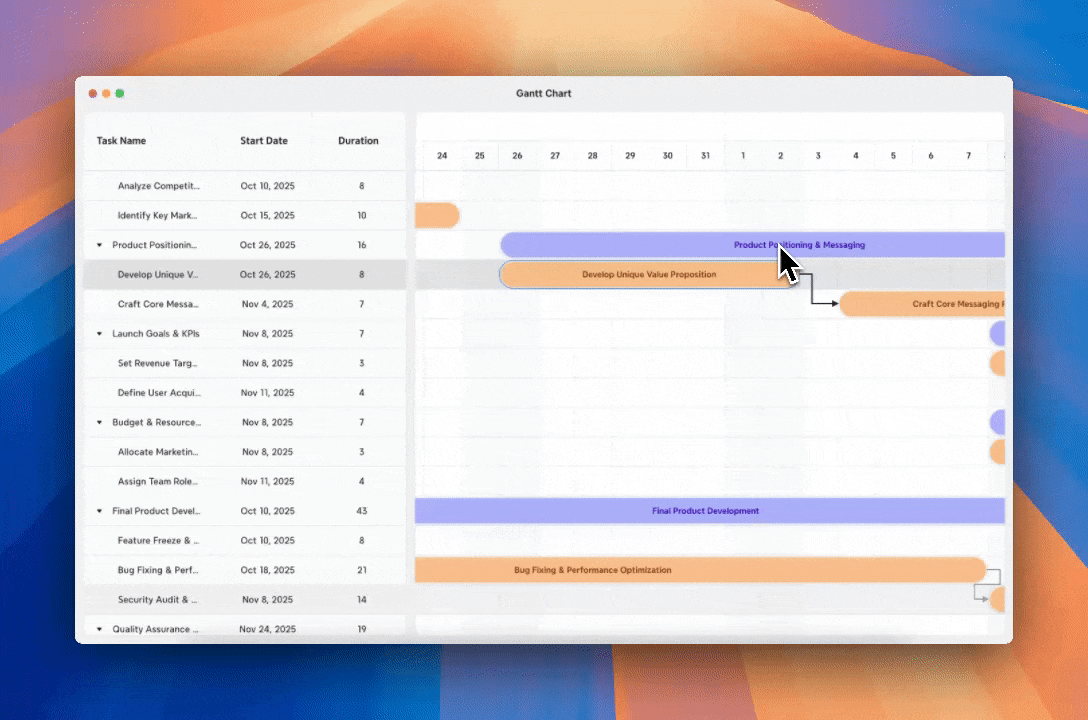
Task: Click day 1 in the timeline header
Action: tap(742, 156)
